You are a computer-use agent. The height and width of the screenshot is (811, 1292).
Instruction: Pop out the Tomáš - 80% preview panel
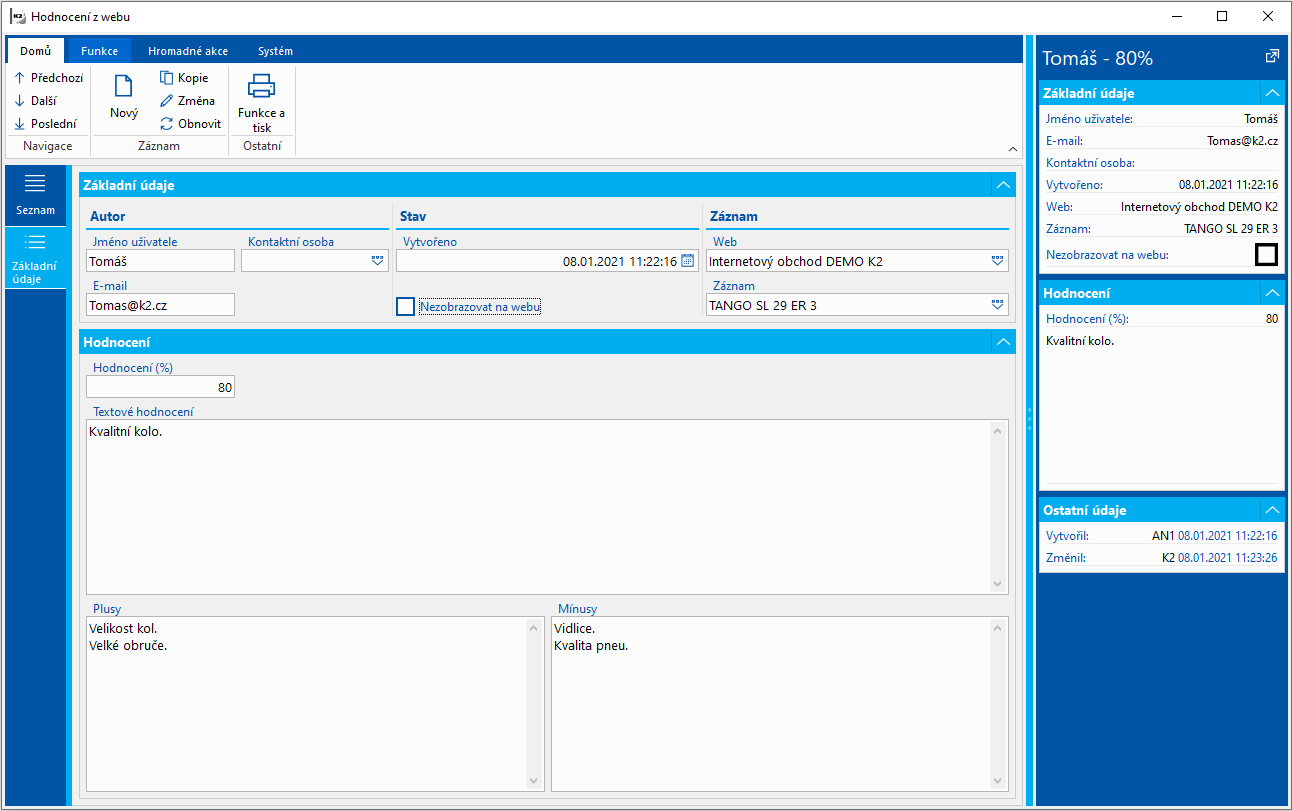point(1272,57)
